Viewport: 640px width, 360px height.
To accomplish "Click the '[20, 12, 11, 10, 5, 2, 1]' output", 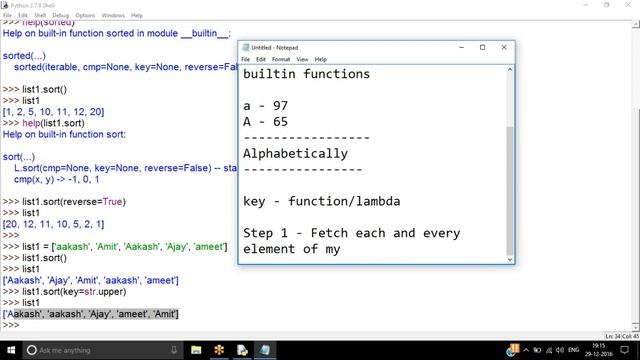I will coord(53,224).
